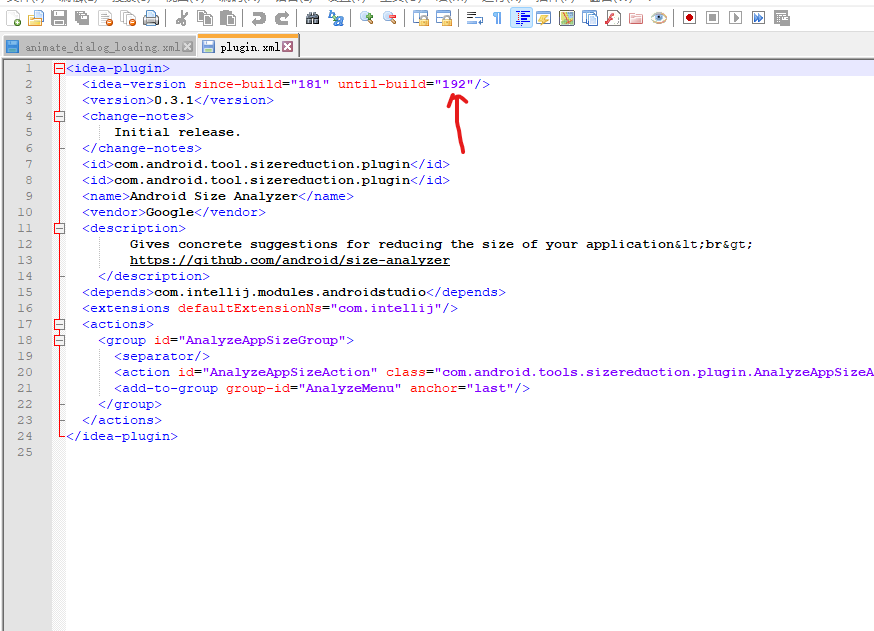Save all open documents
This screenshot has height=631, width=874.
point(81,17)
